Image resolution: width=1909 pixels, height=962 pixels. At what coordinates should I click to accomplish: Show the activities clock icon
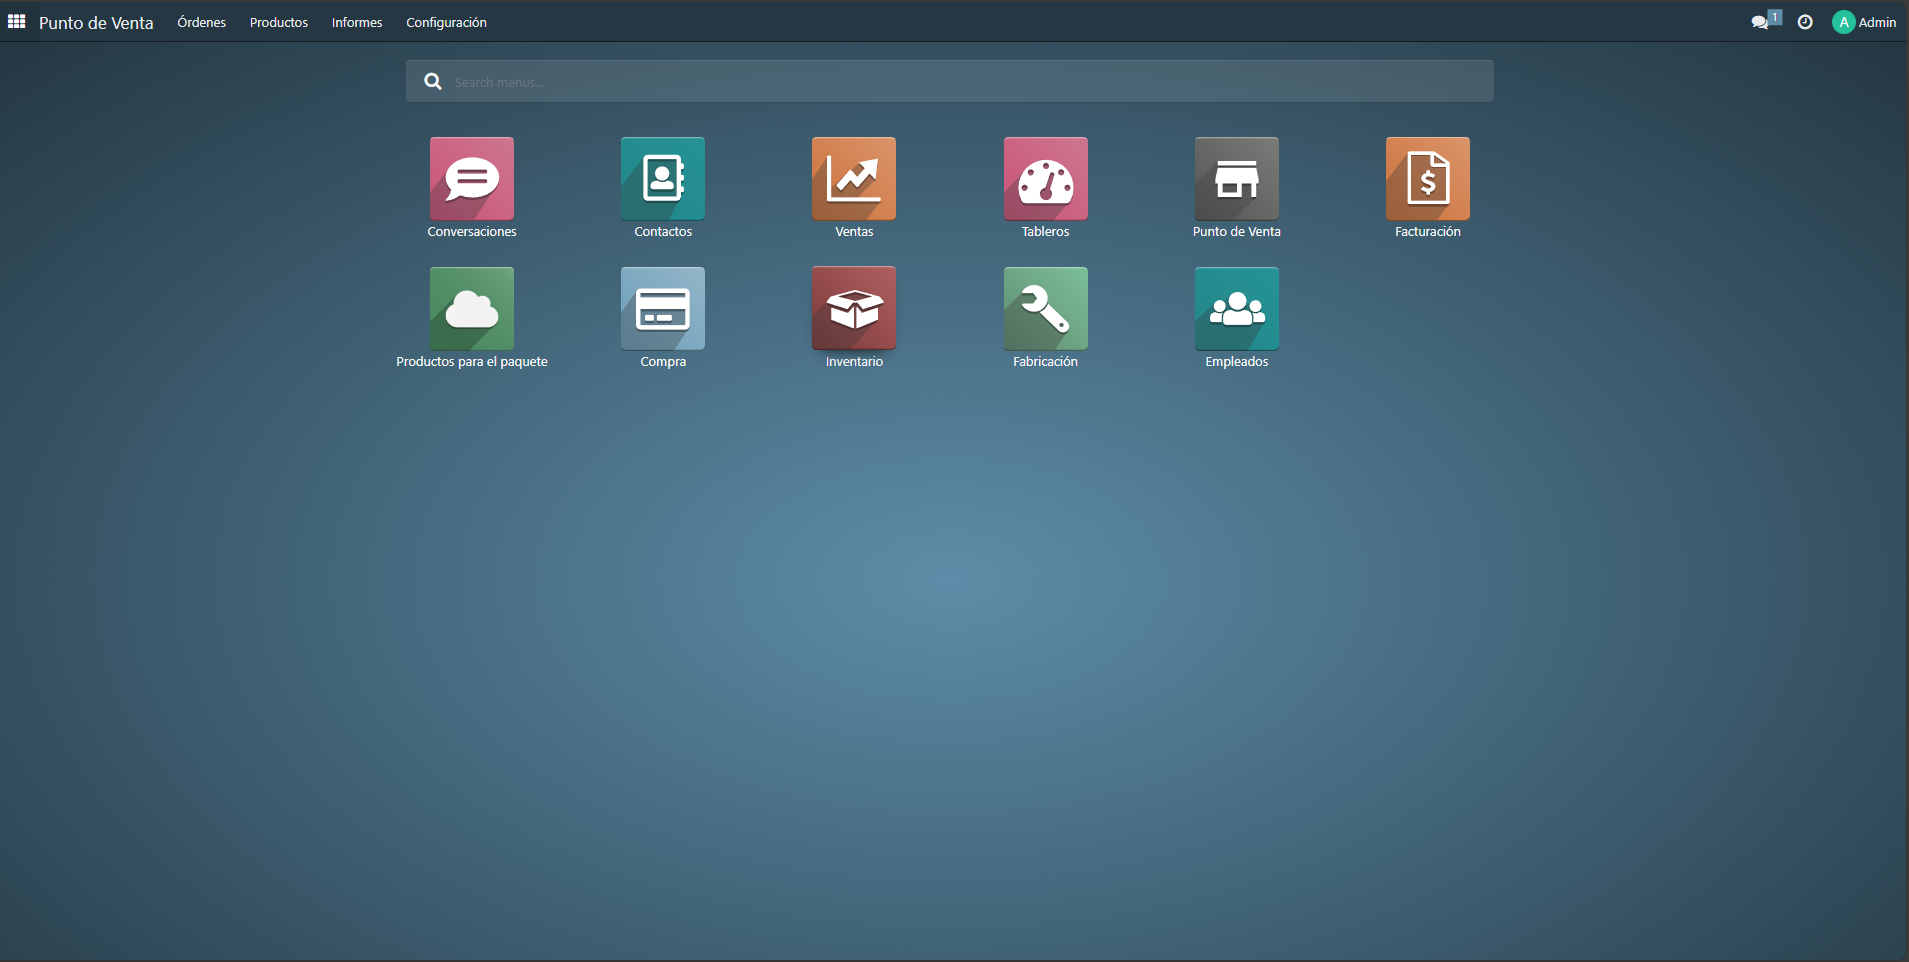point(1805,22)
